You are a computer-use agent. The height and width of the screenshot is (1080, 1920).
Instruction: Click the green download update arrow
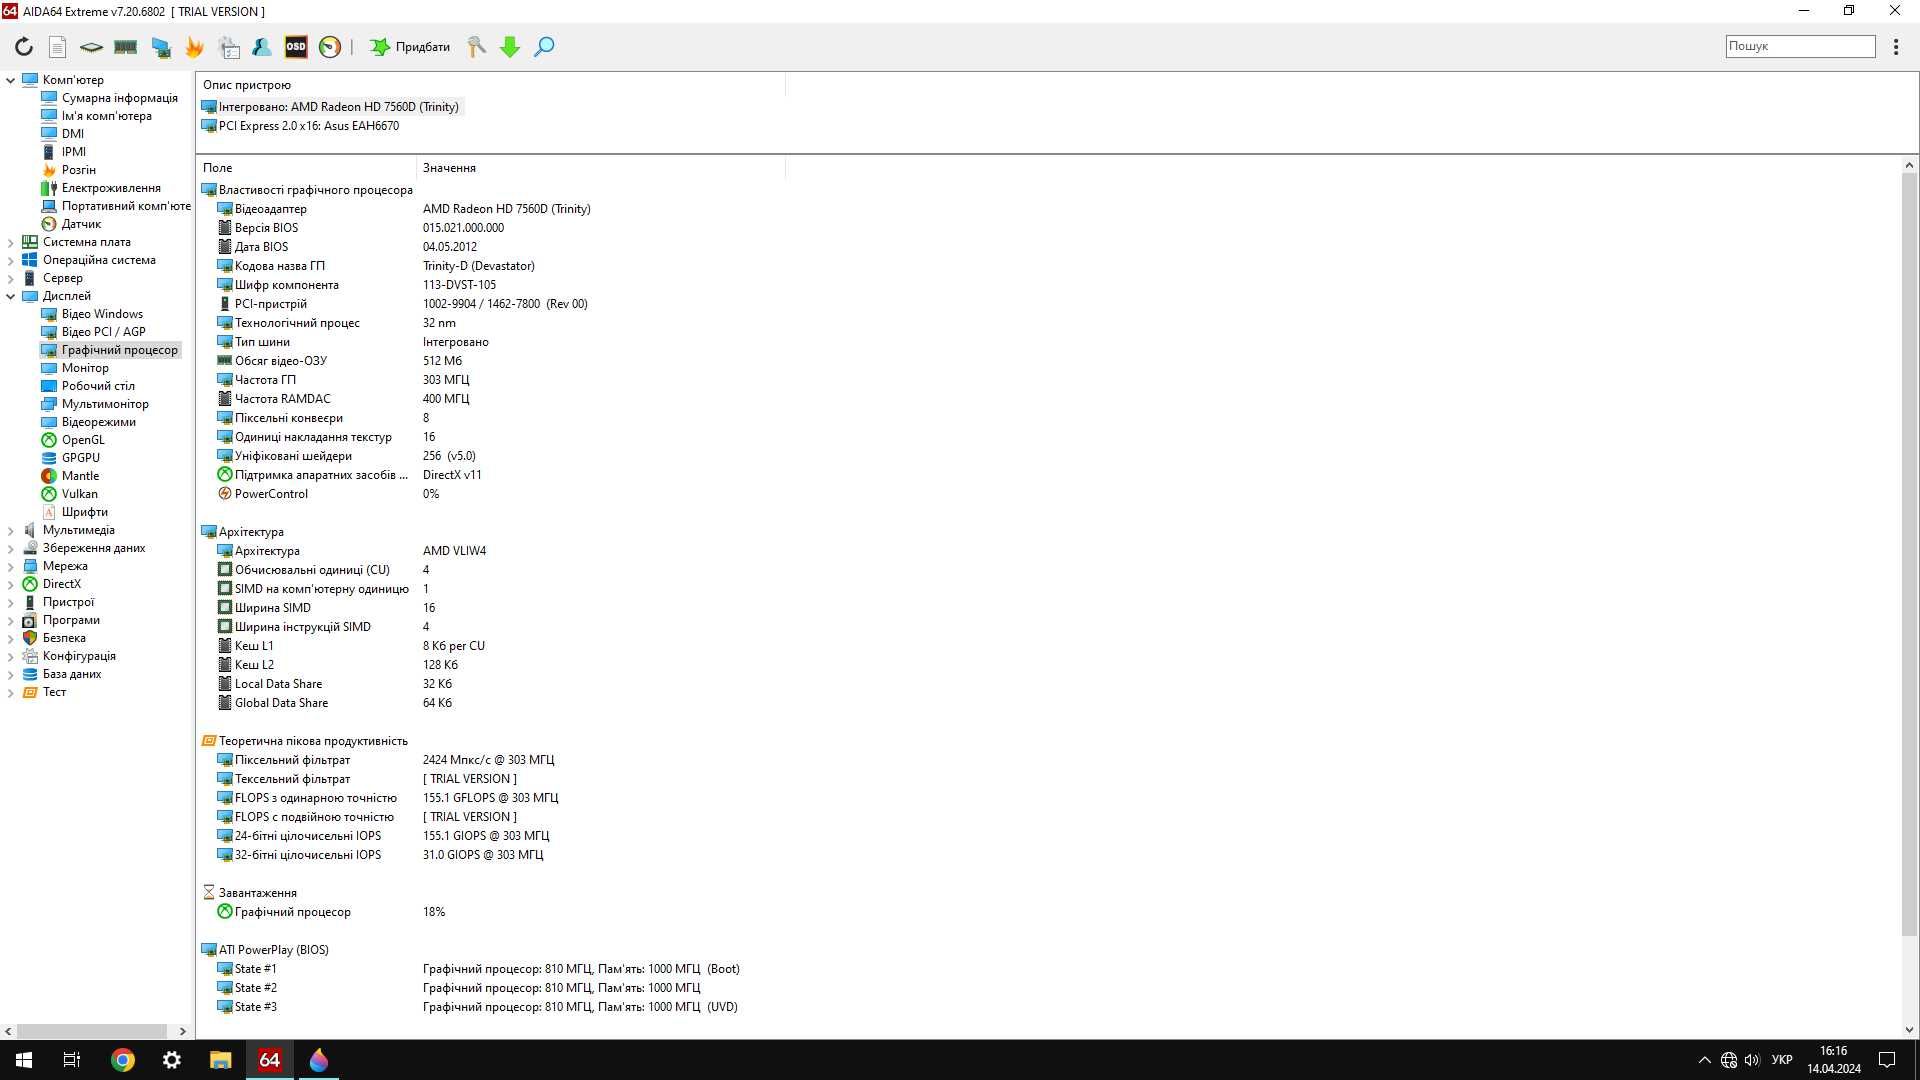pos(510,47)
